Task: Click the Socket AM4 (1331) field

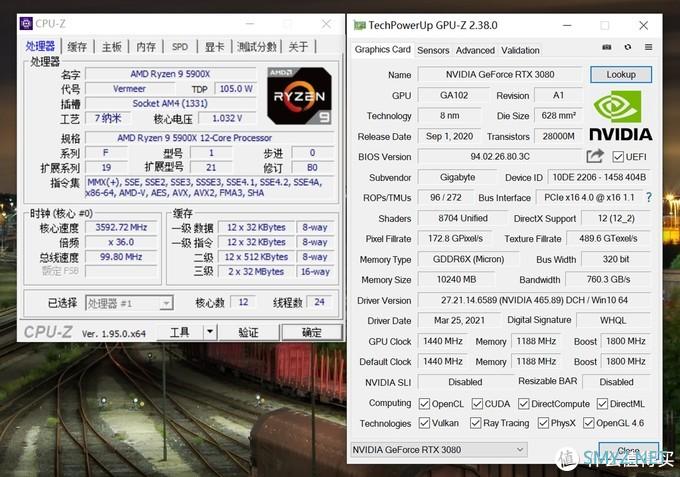Action: coord(170,103)
